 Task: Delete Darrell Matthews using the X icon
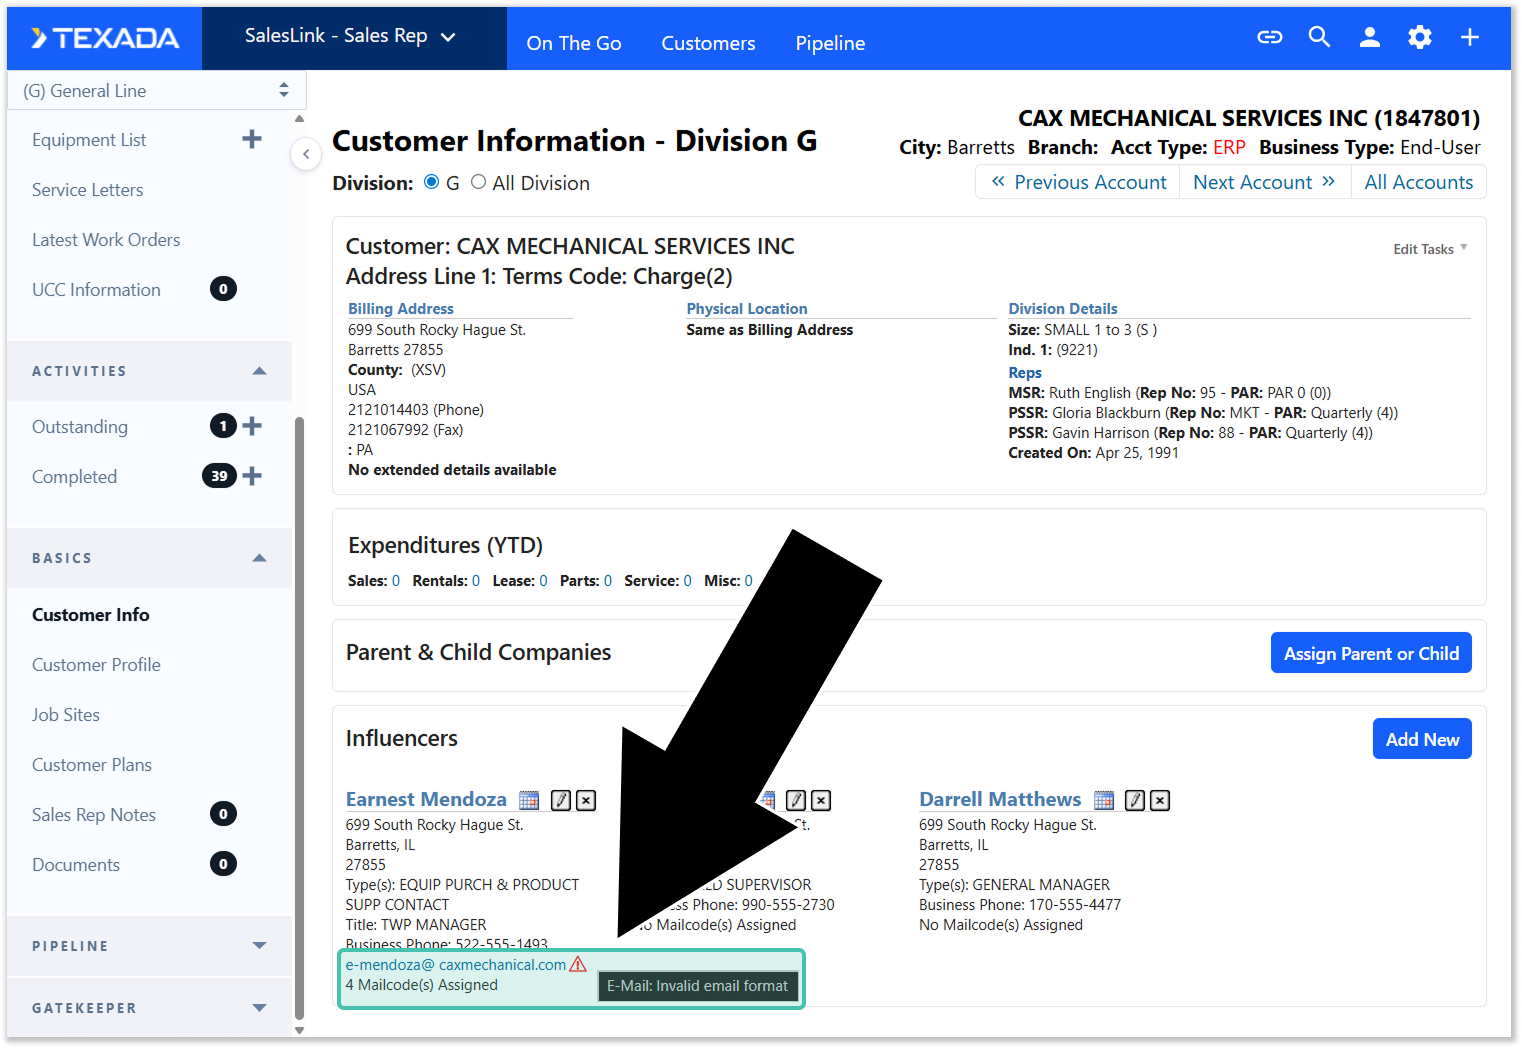click(x=1160, y=801)
